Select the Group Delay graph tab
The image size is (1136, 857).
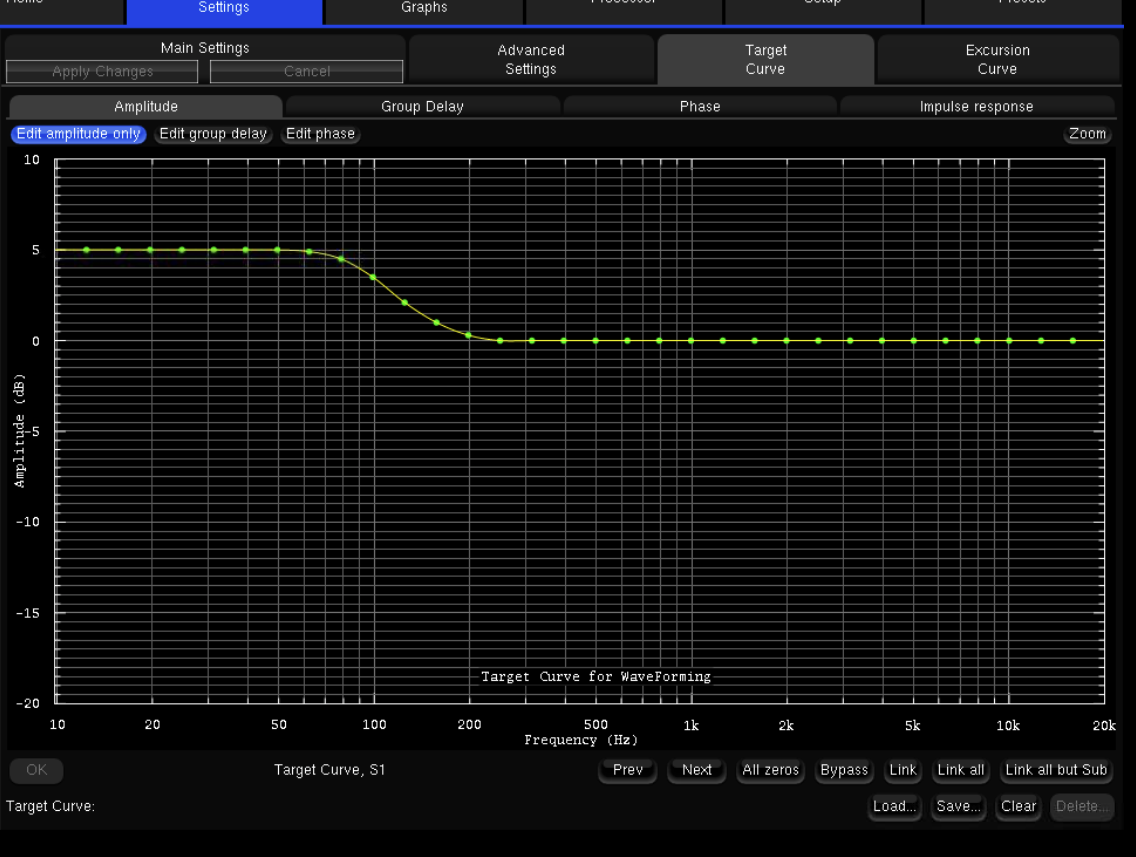[x=422, y=107]
